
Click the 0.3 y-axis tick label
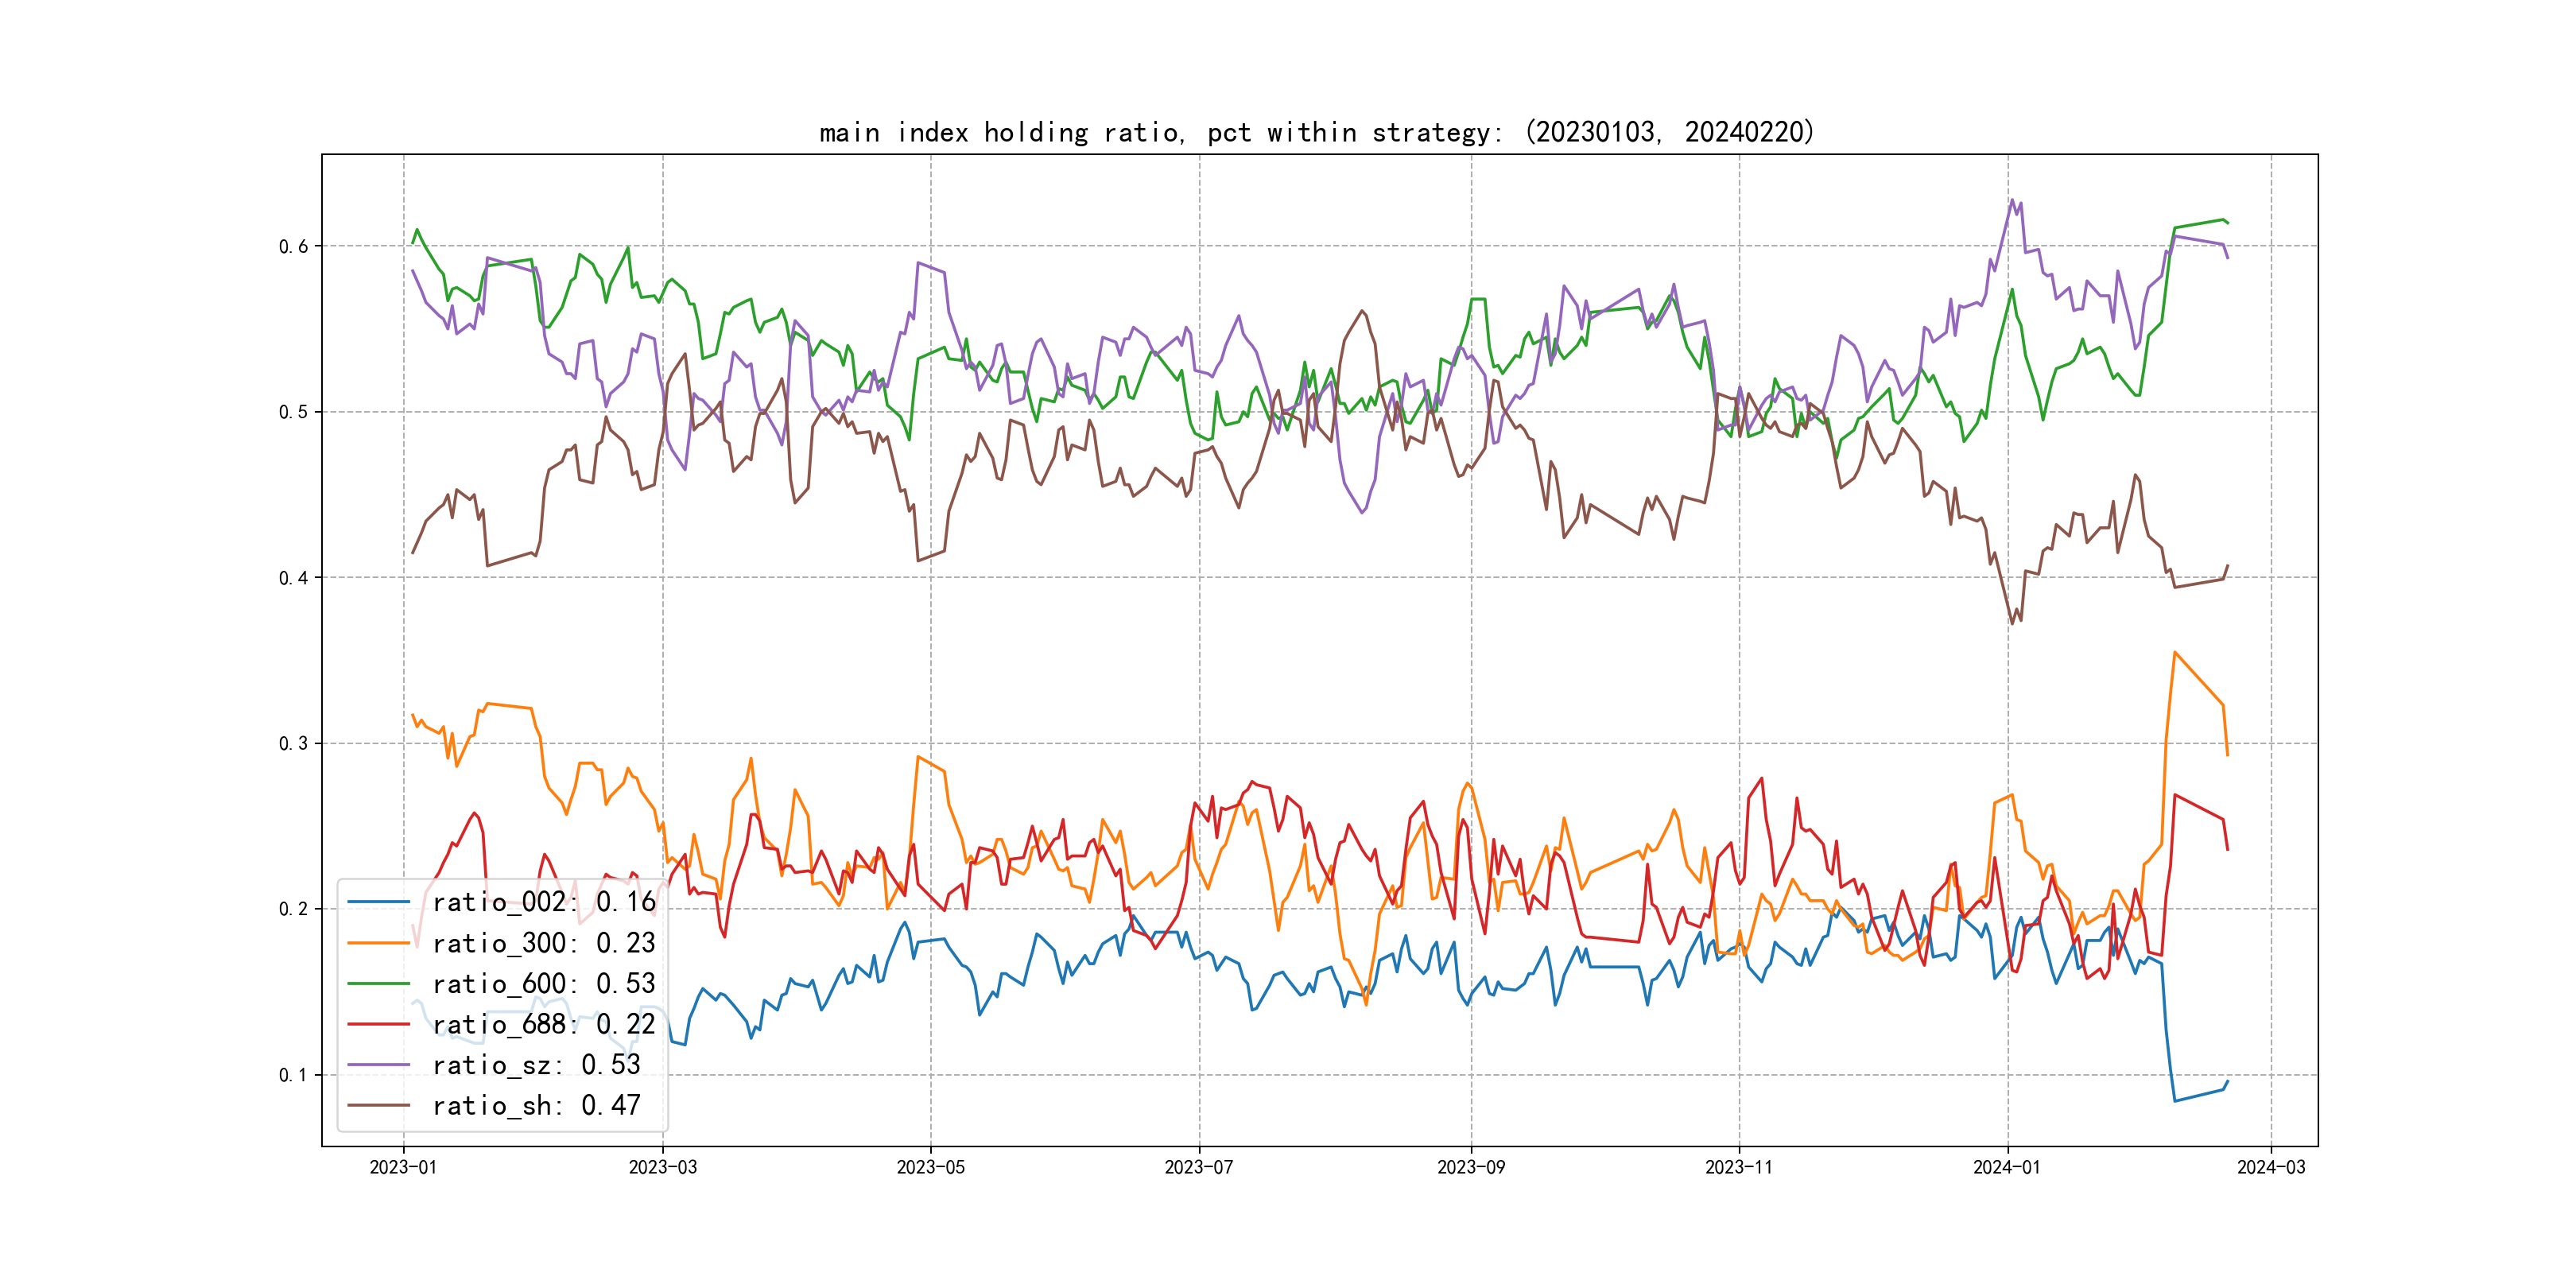[x=293, y=744]
